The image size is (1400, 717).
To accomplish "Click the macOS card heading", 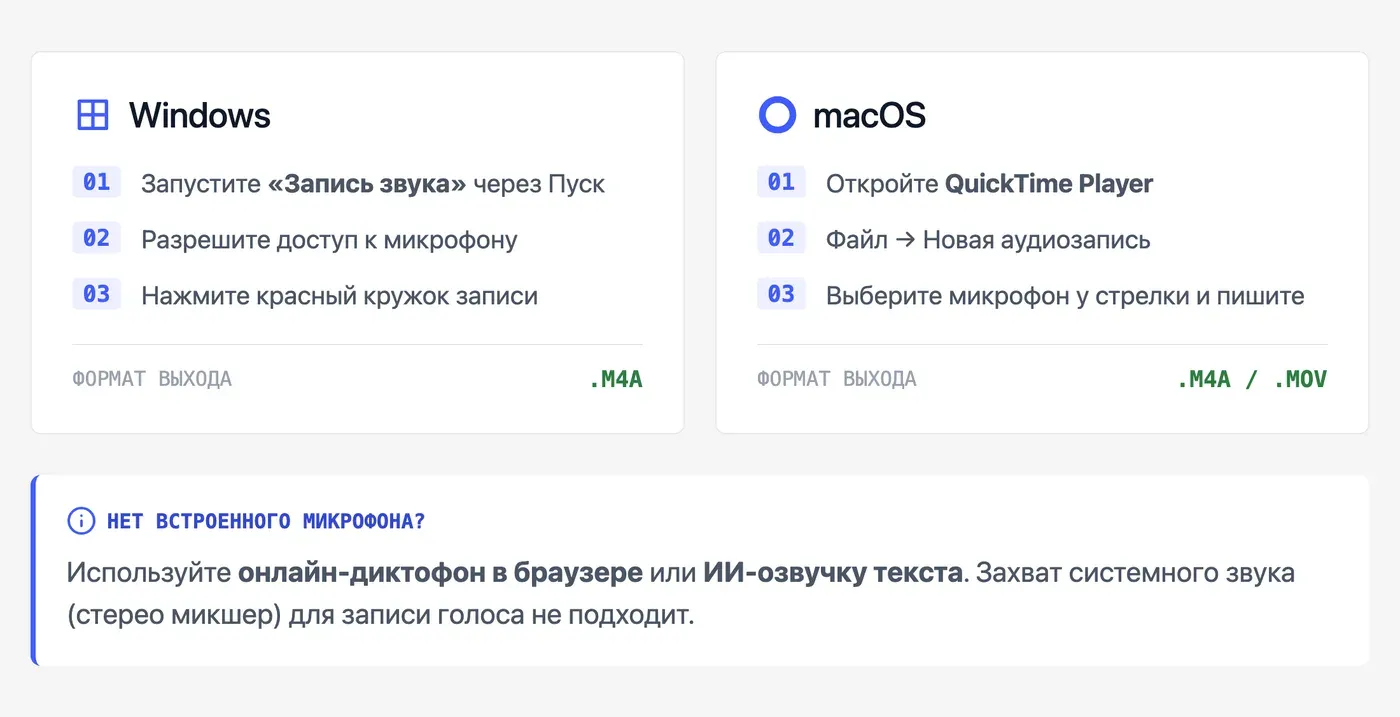I will tap(869, 115).
